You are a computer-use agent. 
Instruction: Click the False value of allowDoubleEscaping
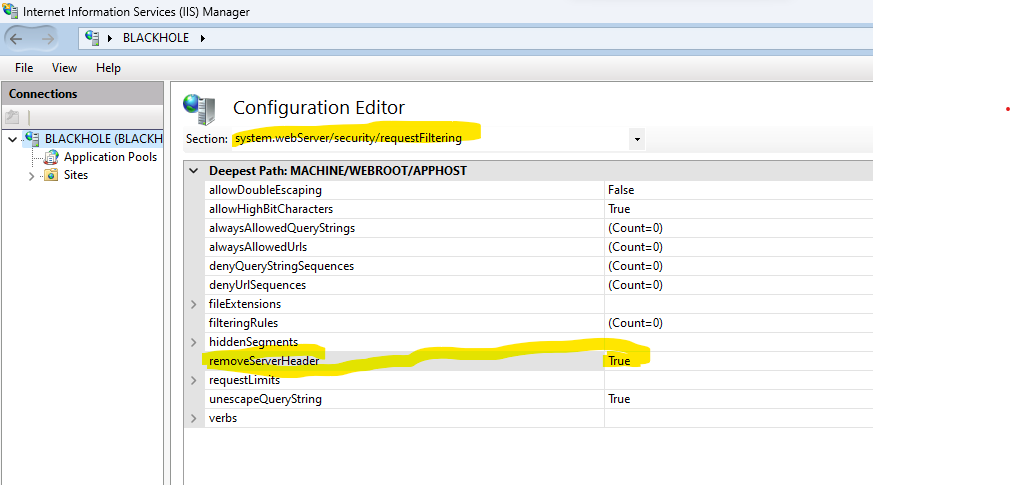tap(621, 190)
